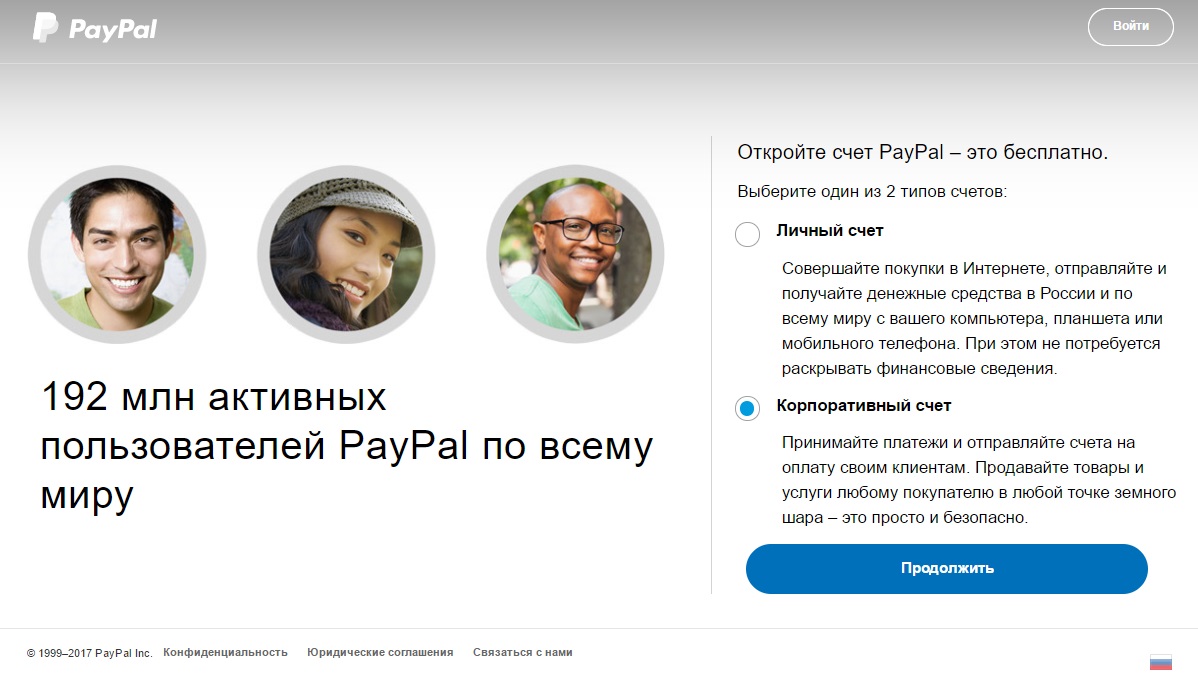Viewport: 1198px width, 677px height.
Task: Click the woman in hat portrait
Action: pyautogui.click(x=346, y=254)
